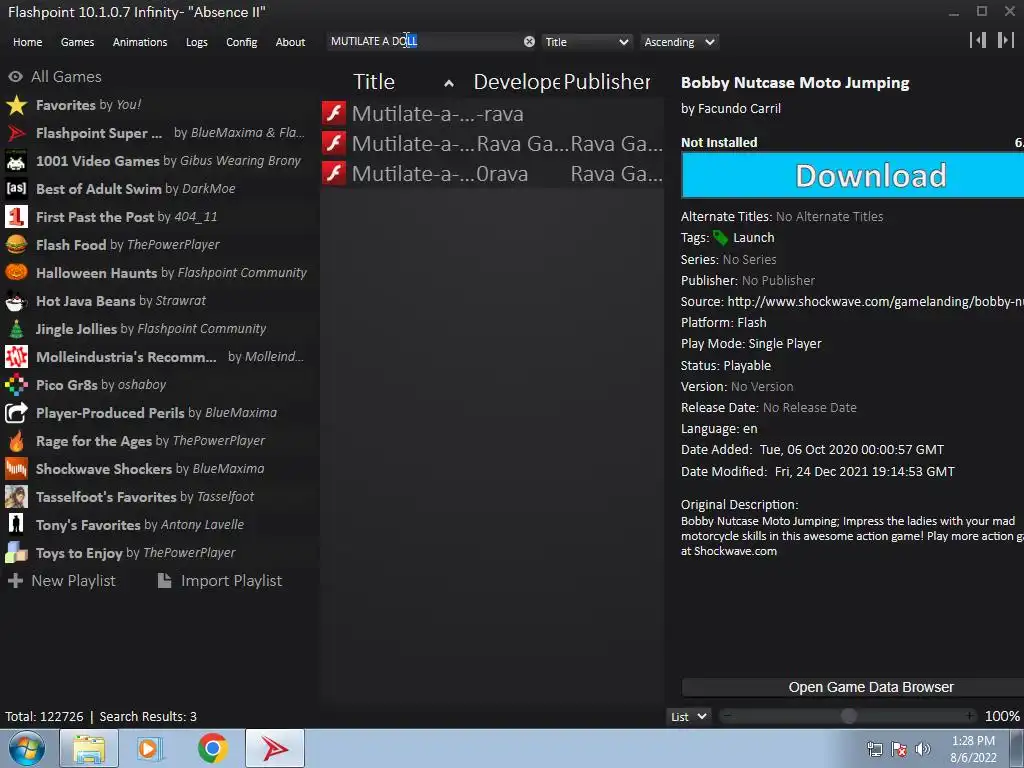
Task: Toggle the left sidebar panel icon
Action: [978, 40]
